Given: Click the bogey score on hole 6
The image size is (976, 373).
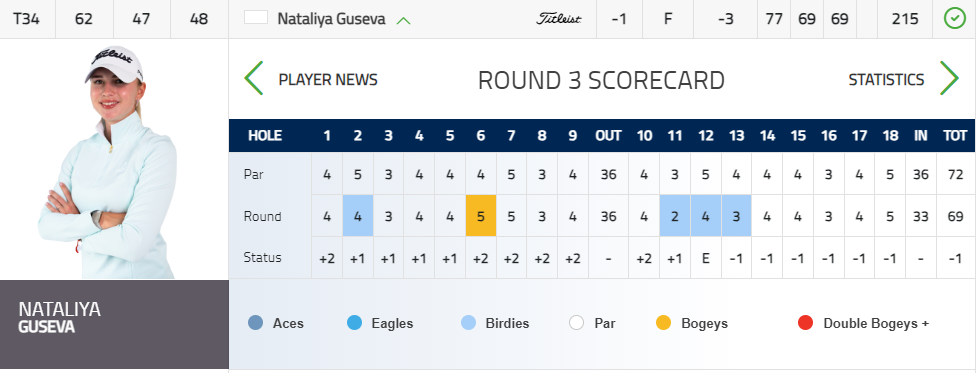Looking at the screenshot, I should 481,216.
